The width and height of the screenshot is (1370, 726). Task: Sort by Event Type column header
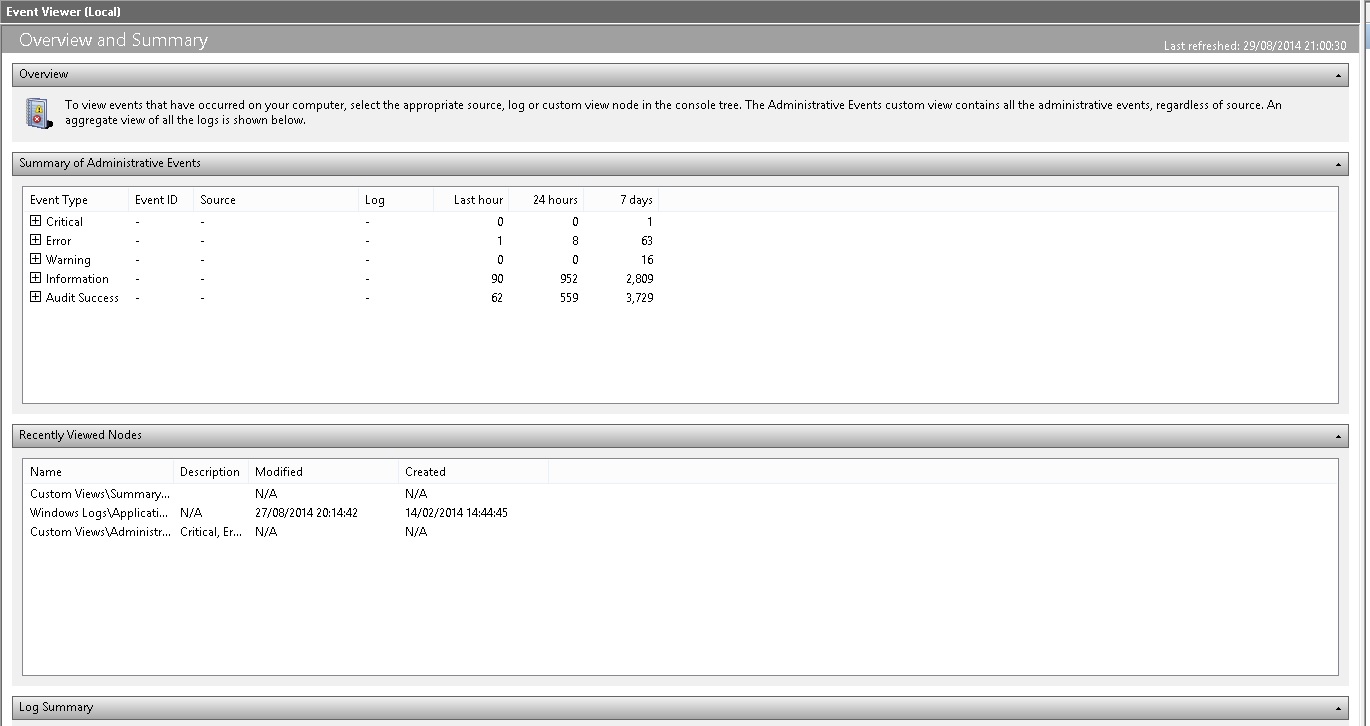click(76, 200)
